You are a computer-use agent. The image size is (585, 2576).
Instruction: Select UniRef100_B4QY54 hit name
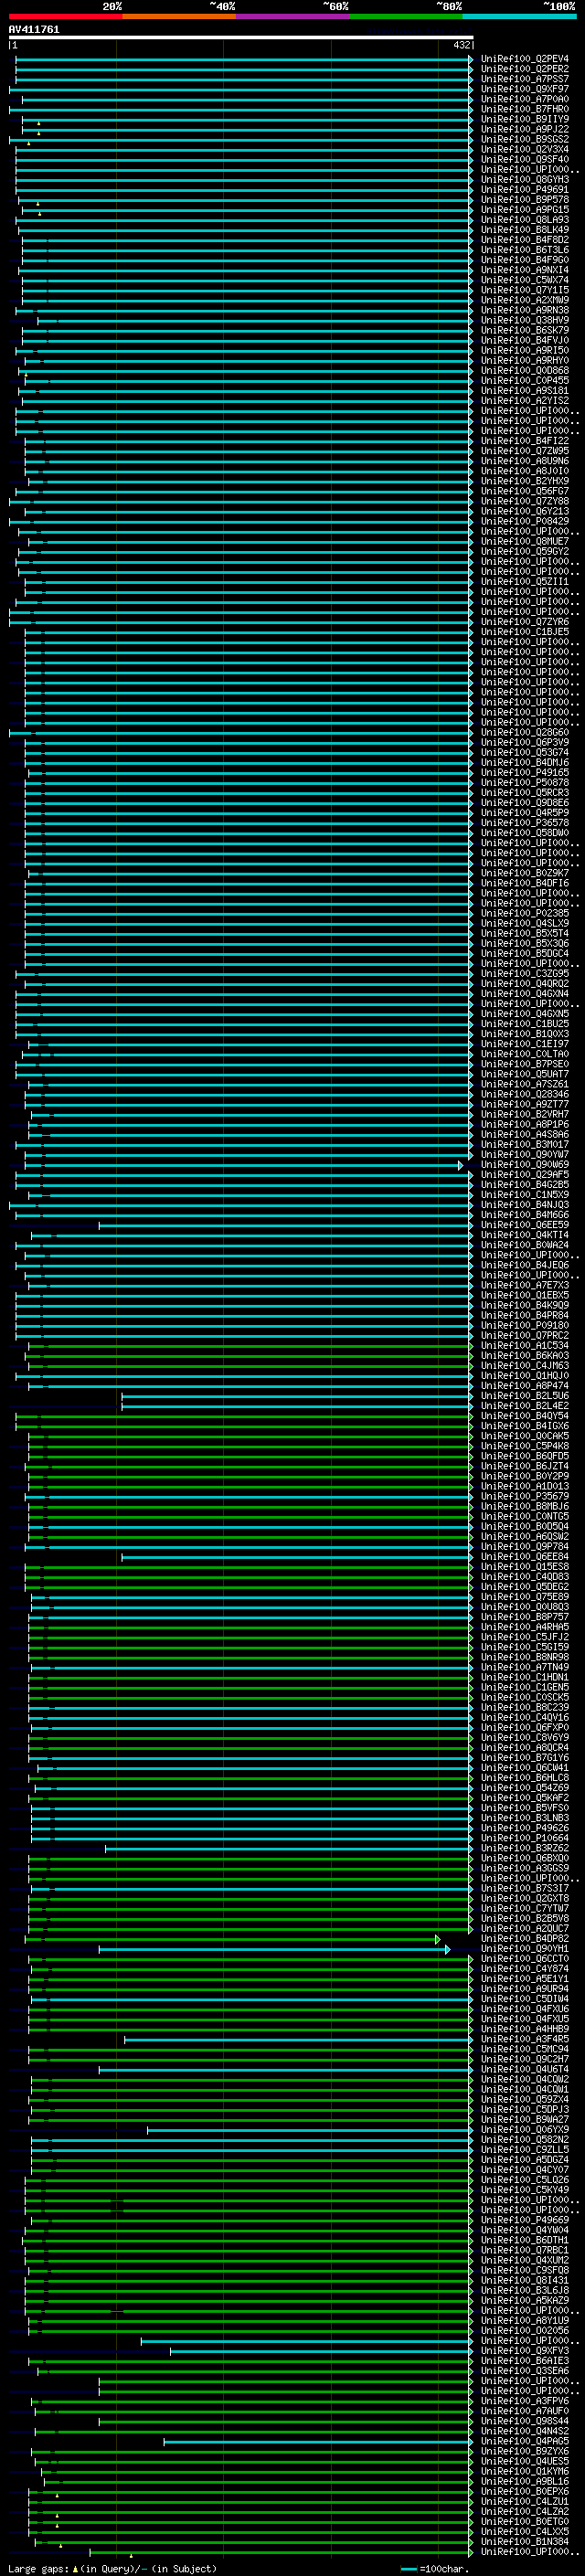click(524, 1416)
